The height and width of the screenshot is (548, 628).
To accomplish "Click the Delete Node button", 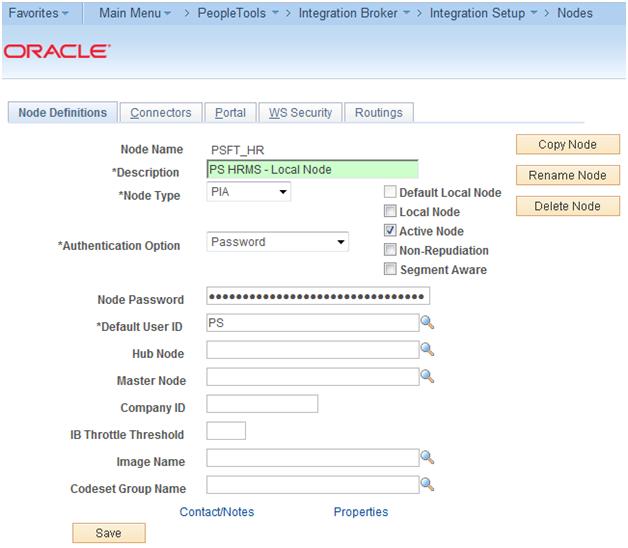I will pyautogui.click(x=568, y=206).
